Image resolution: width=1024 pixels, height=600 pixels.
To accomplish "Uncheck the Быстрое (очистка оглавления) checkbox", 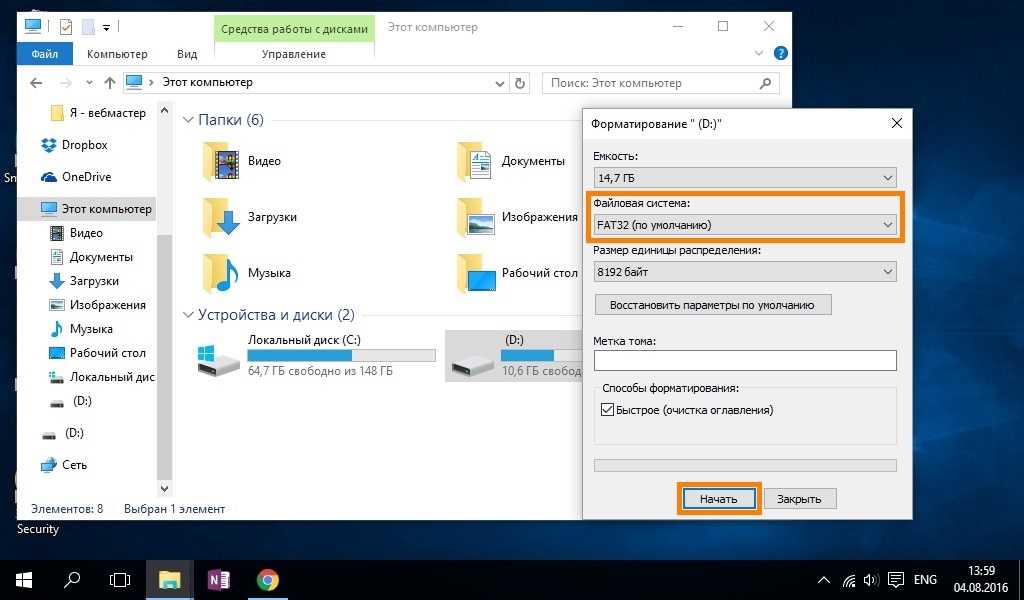I will pyautogui.click(x=607, y=410).
